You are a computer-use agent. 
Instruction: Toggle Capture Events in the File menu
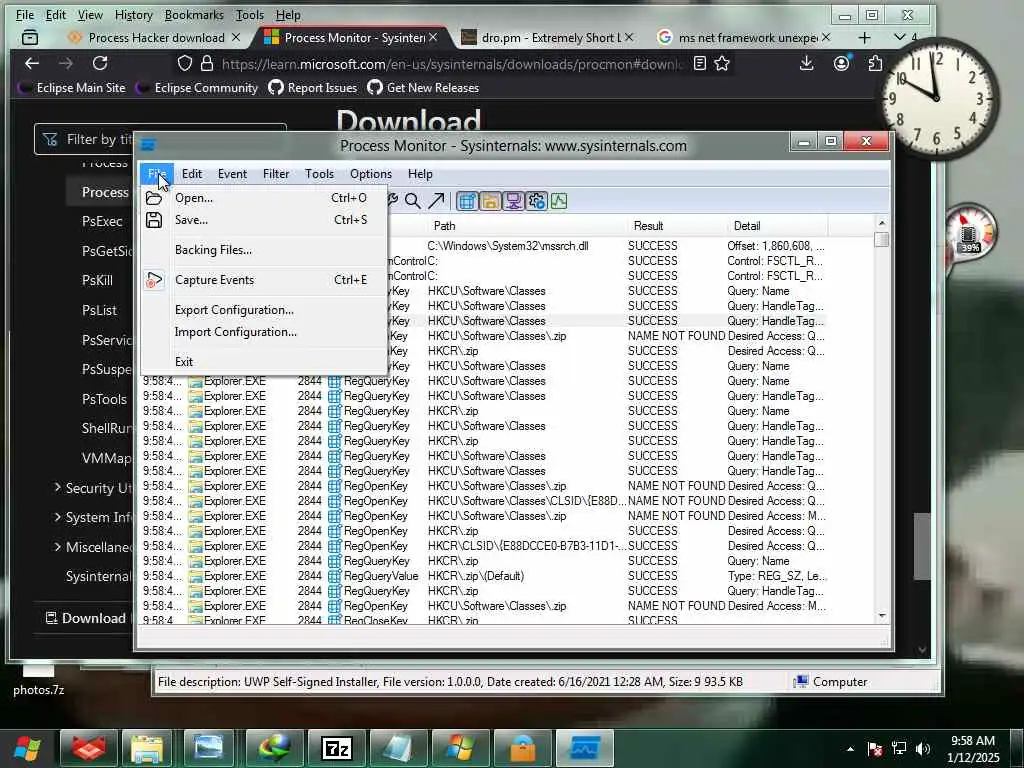tap(264, 280)
